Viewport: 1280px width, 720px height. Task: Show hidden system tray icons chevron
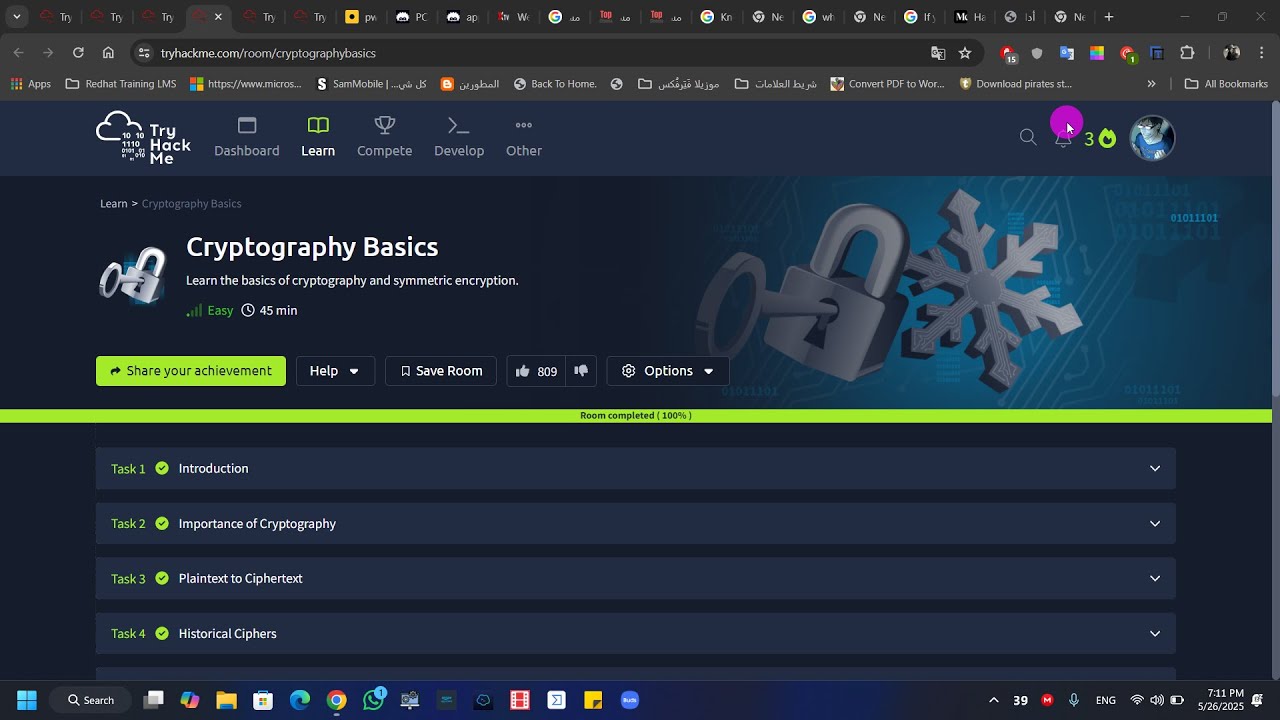point(993,700)
